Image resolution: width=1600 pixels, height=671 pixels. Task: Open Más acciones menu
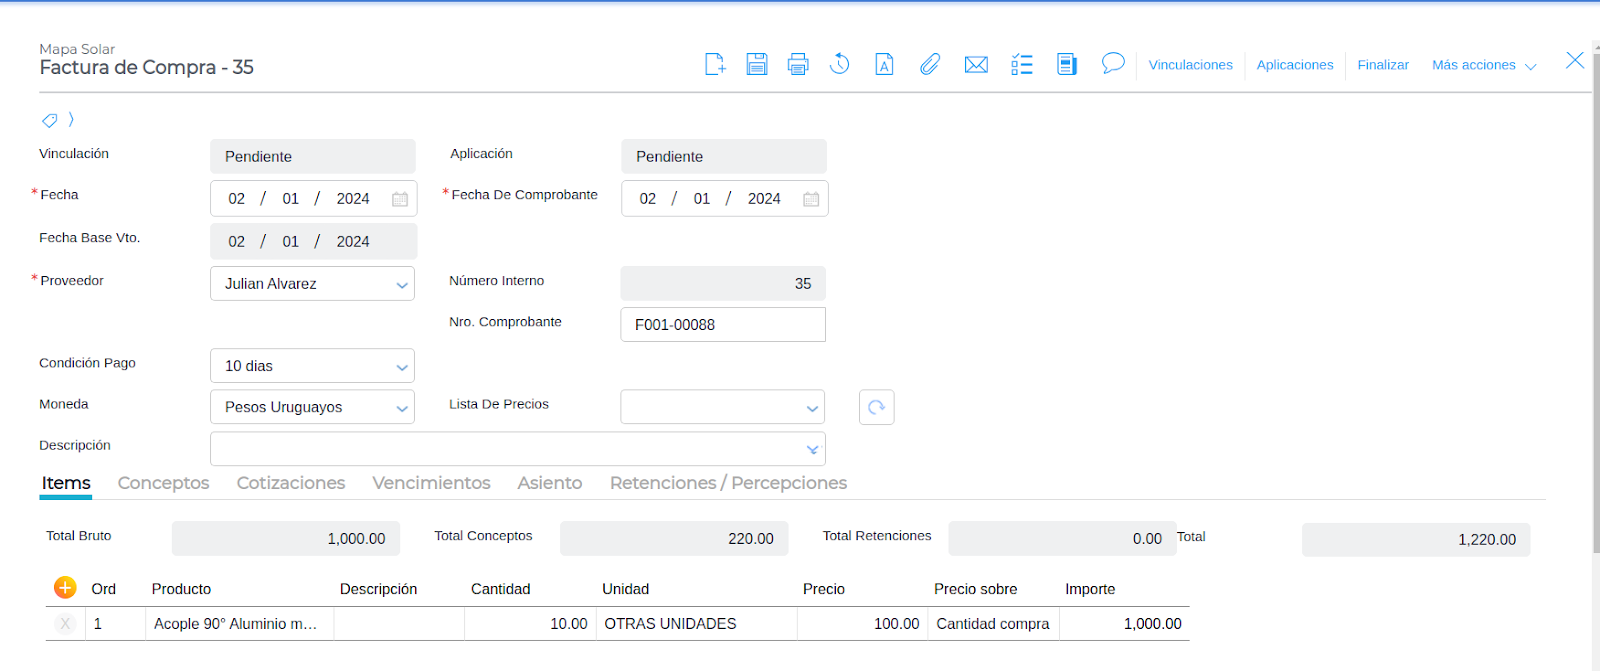click(x=1483, y=65)
